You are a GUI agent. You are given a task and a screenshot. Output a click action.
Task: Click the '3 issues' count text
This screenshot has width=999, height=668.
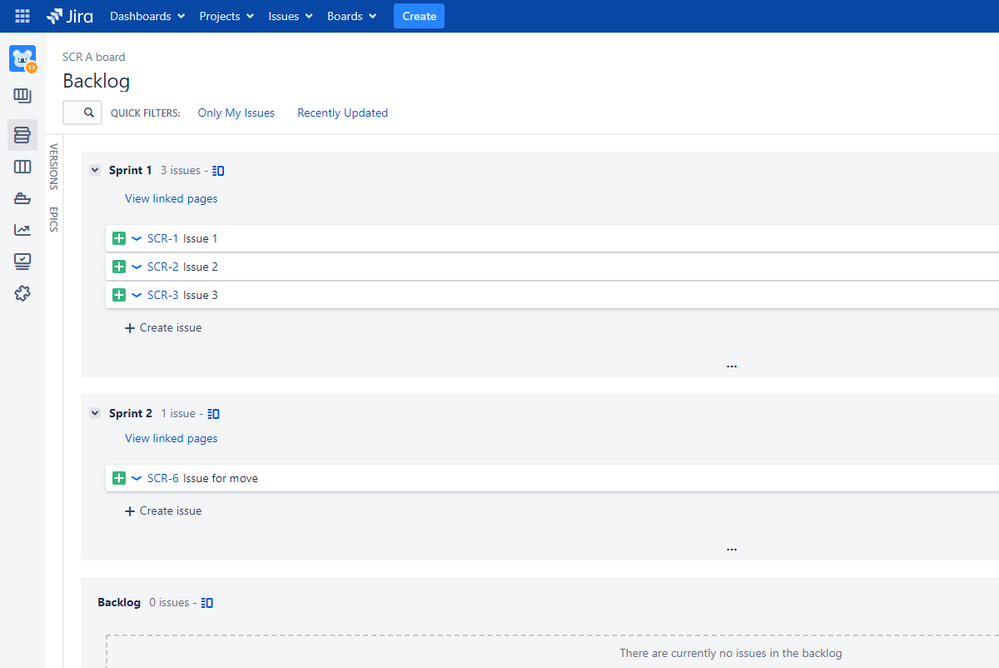click(180, 170)
